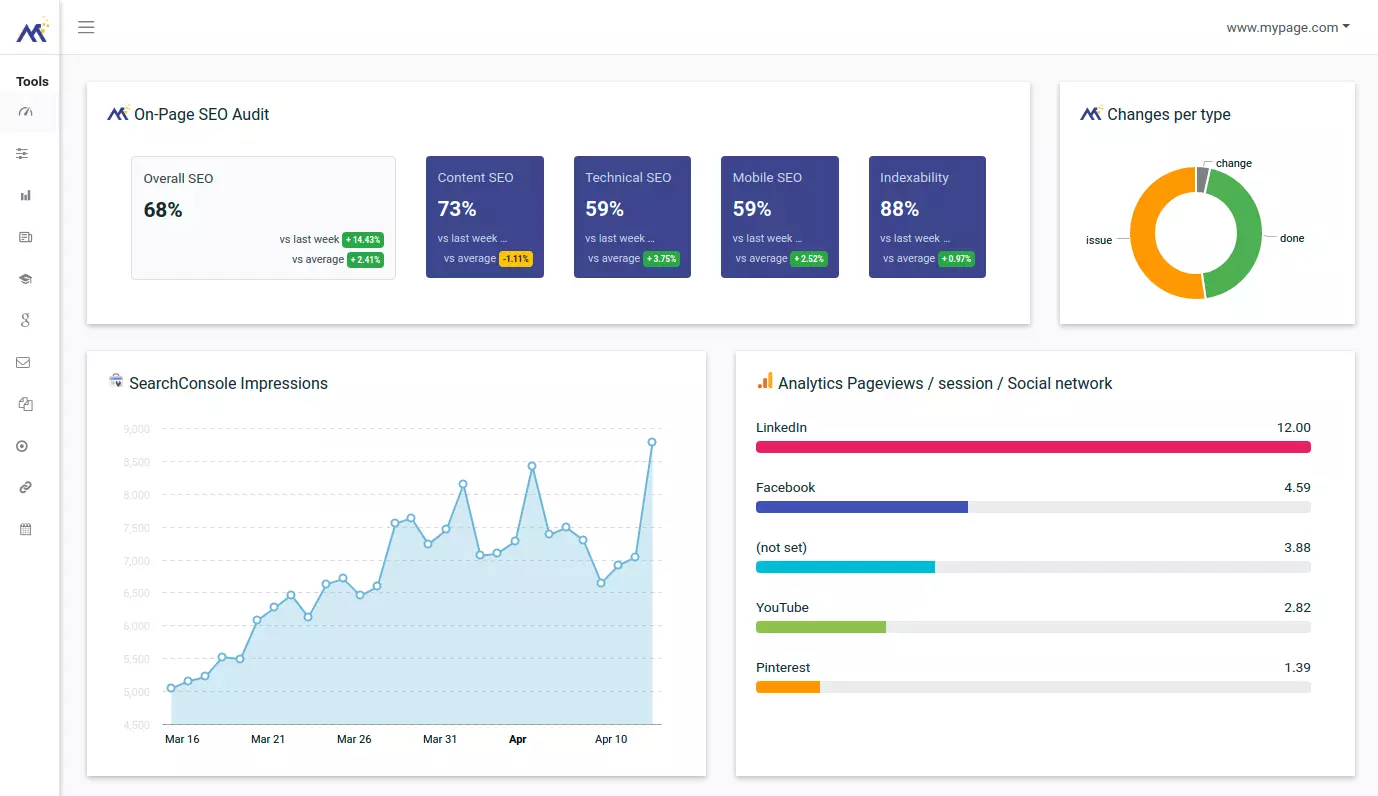Click the Pinterest value 1.39
The height and width of the screenshot is (796, 1378).
1297,667
